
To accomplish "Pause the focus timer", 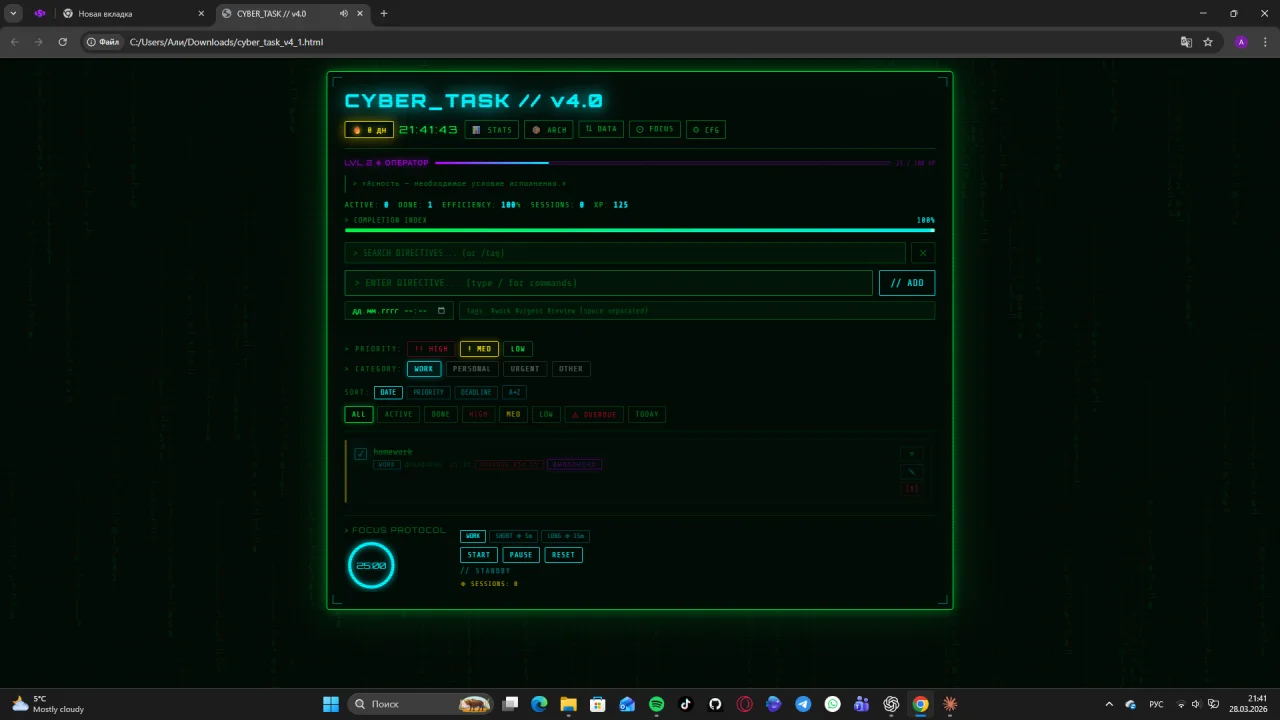I will pyautogui.click(x=520, y=555).
